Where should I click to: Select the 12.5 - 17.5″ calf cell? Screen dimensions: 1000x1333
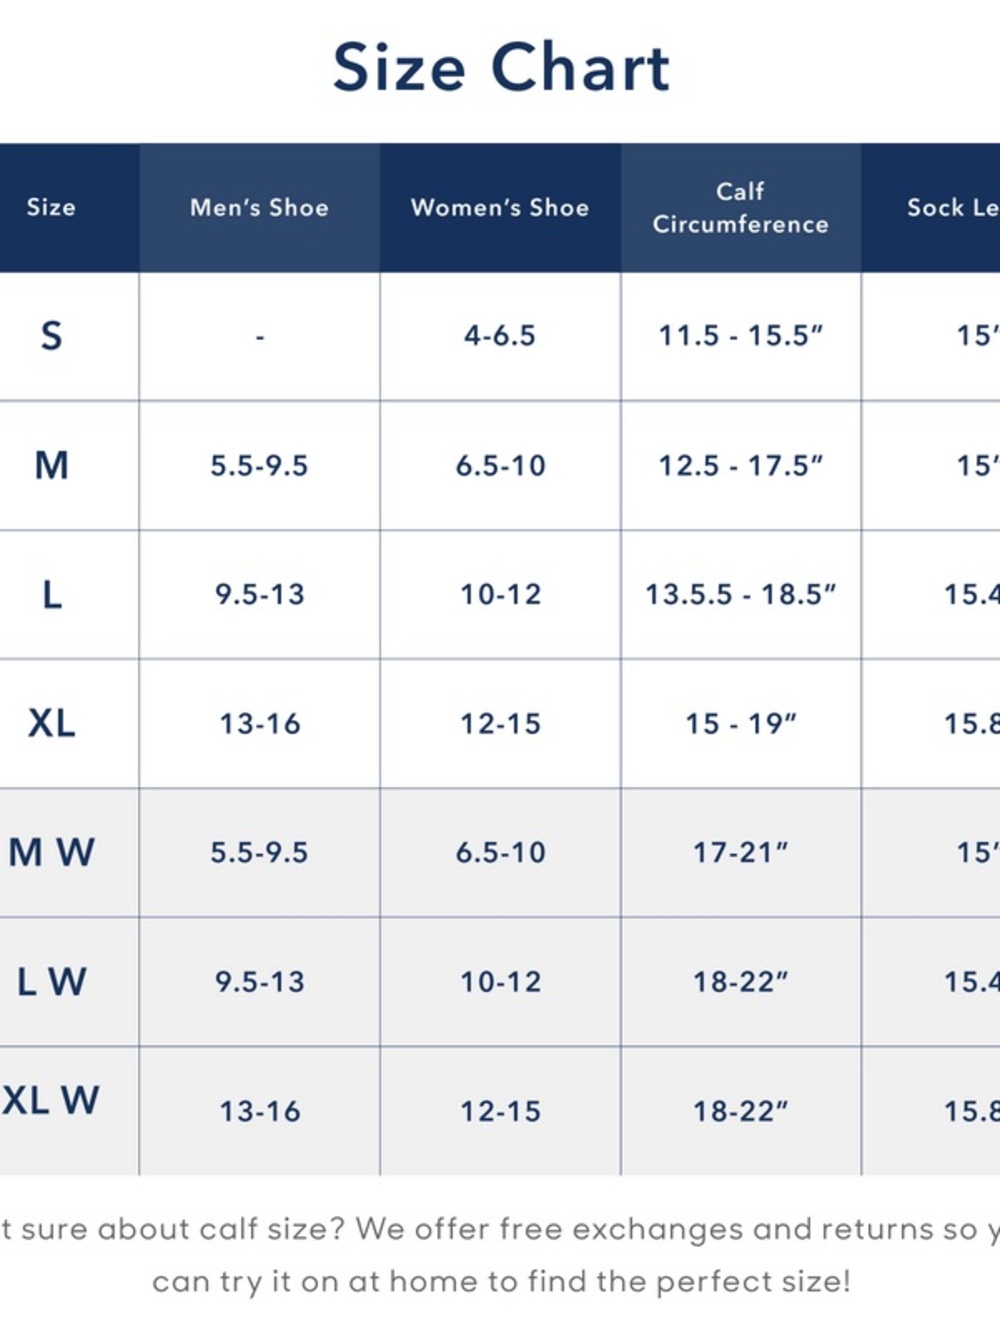click(x=740, y=465)
